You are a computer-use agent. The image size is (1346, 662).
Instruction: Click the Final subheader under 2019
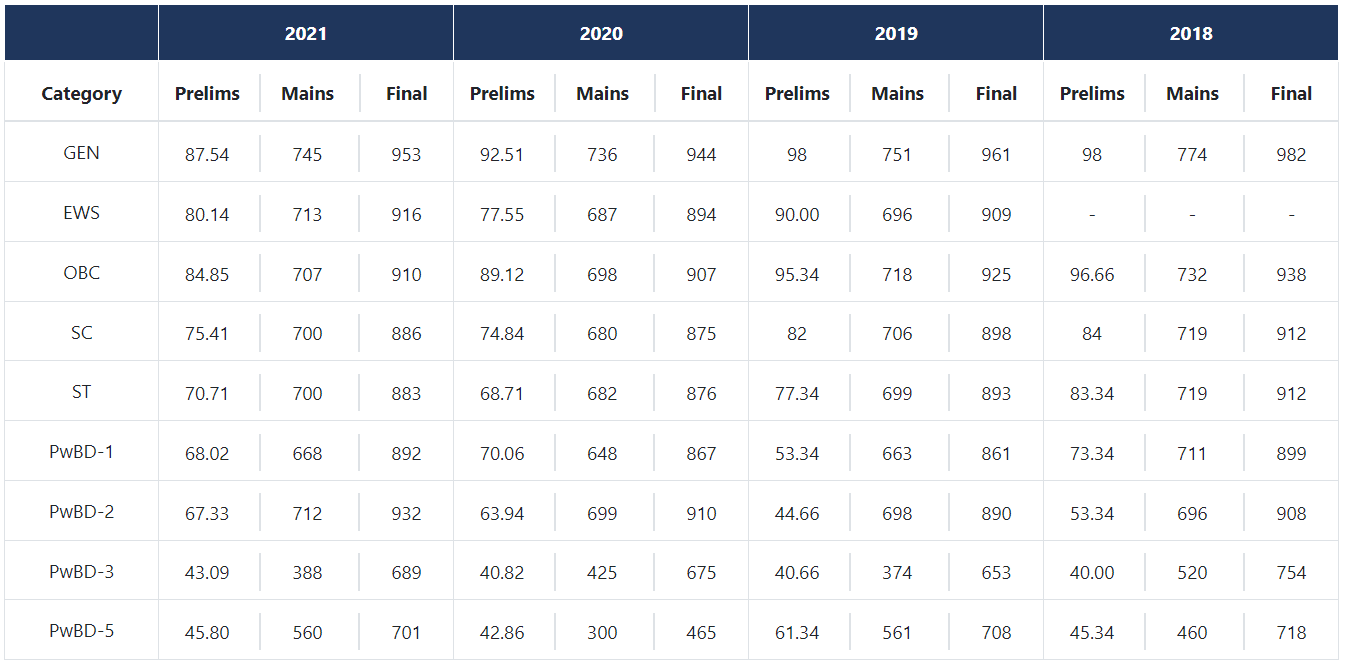point(996,94)
